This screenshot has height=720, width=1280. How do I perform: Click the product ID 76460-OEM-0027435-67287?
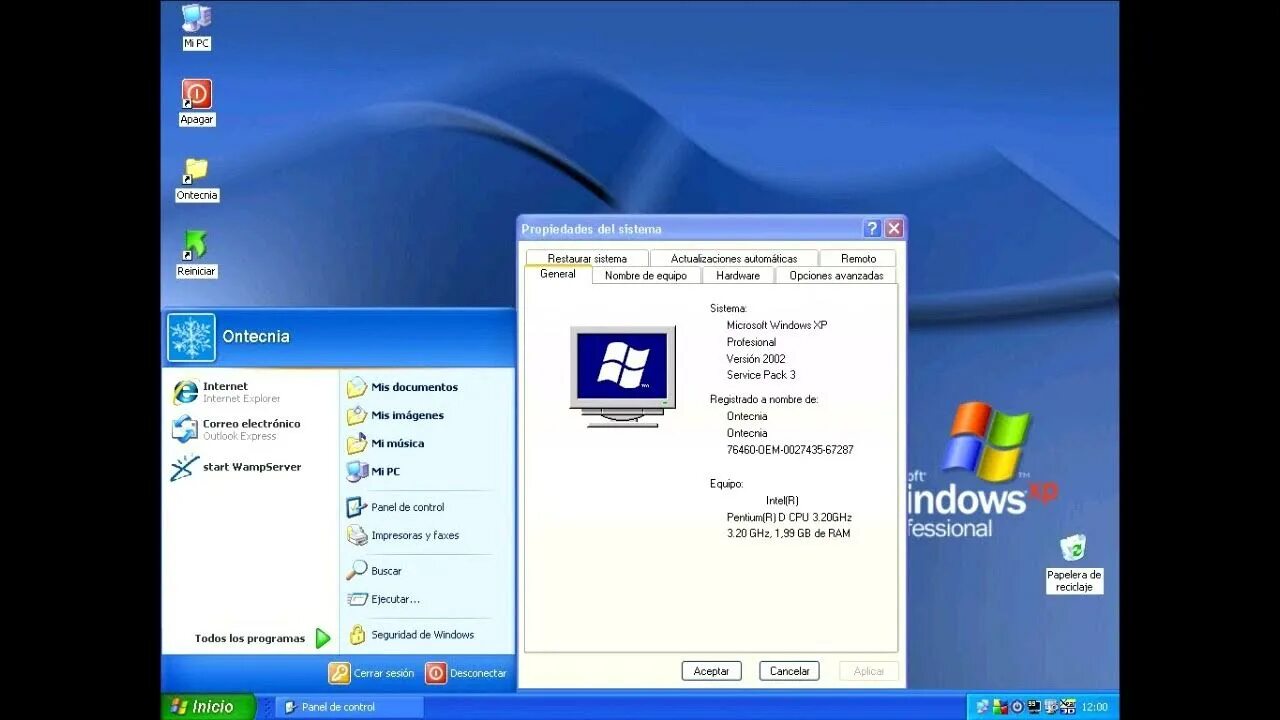click(x=790, y=450)
